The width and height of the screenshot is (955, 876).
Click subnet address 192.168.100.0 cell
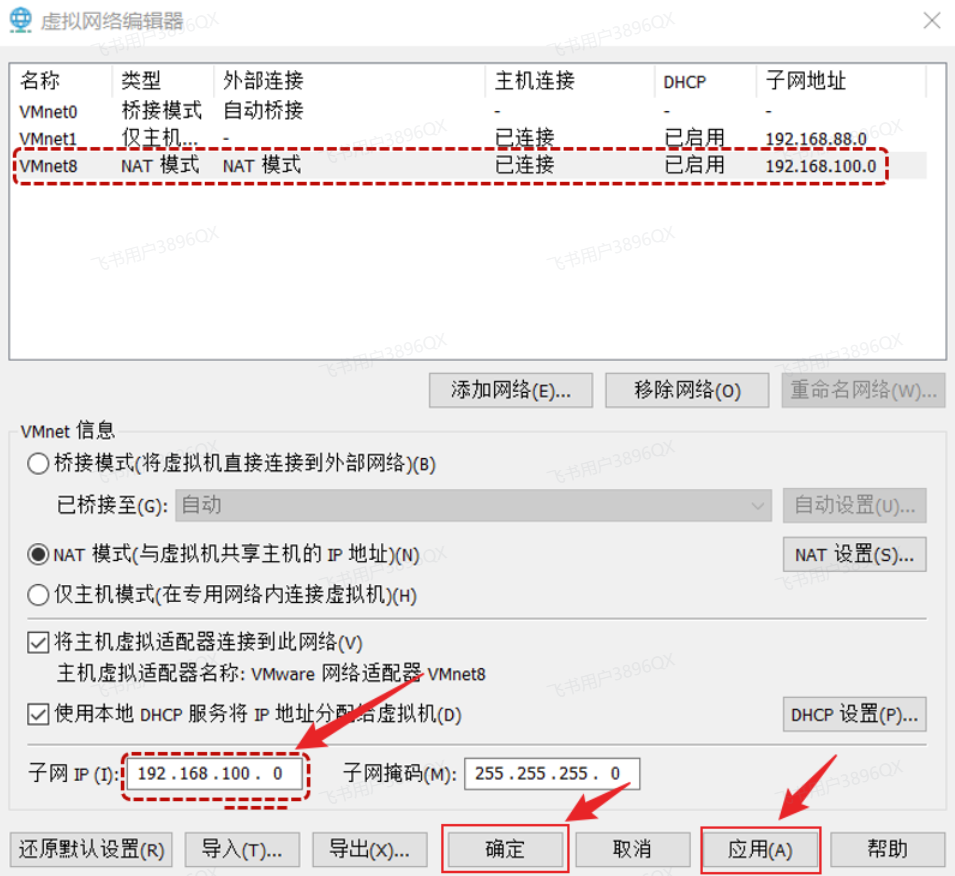[x=820, y=166]
